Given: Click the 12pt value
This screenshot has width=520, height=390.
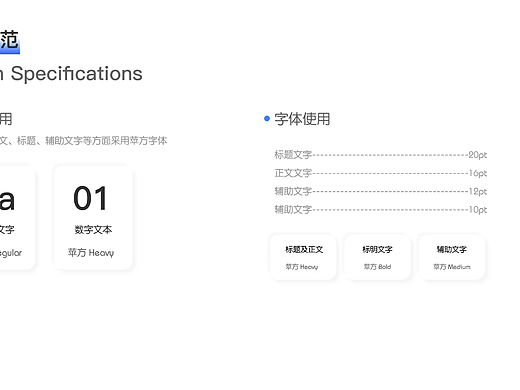Looking at the screenshot, I should (478, 191).
